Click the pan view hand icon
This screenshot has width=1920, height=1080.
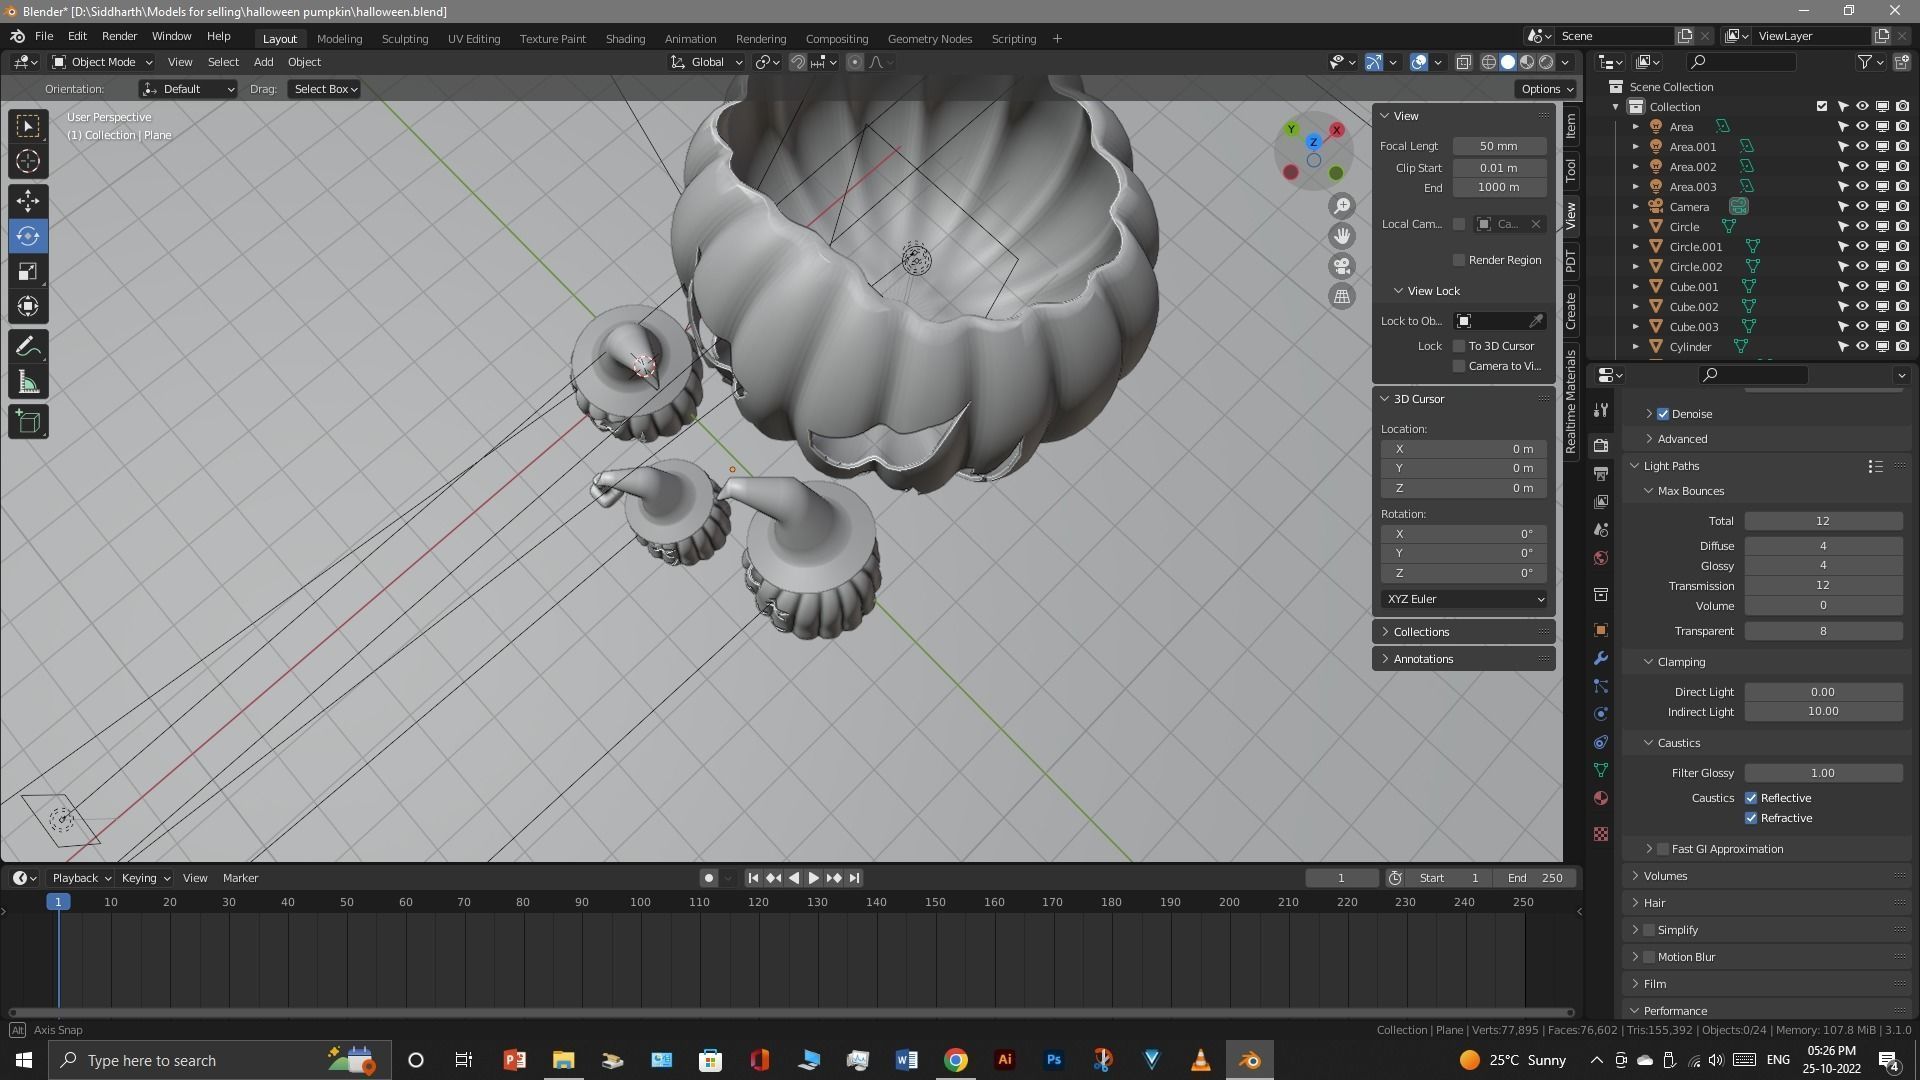point(1342,236)
